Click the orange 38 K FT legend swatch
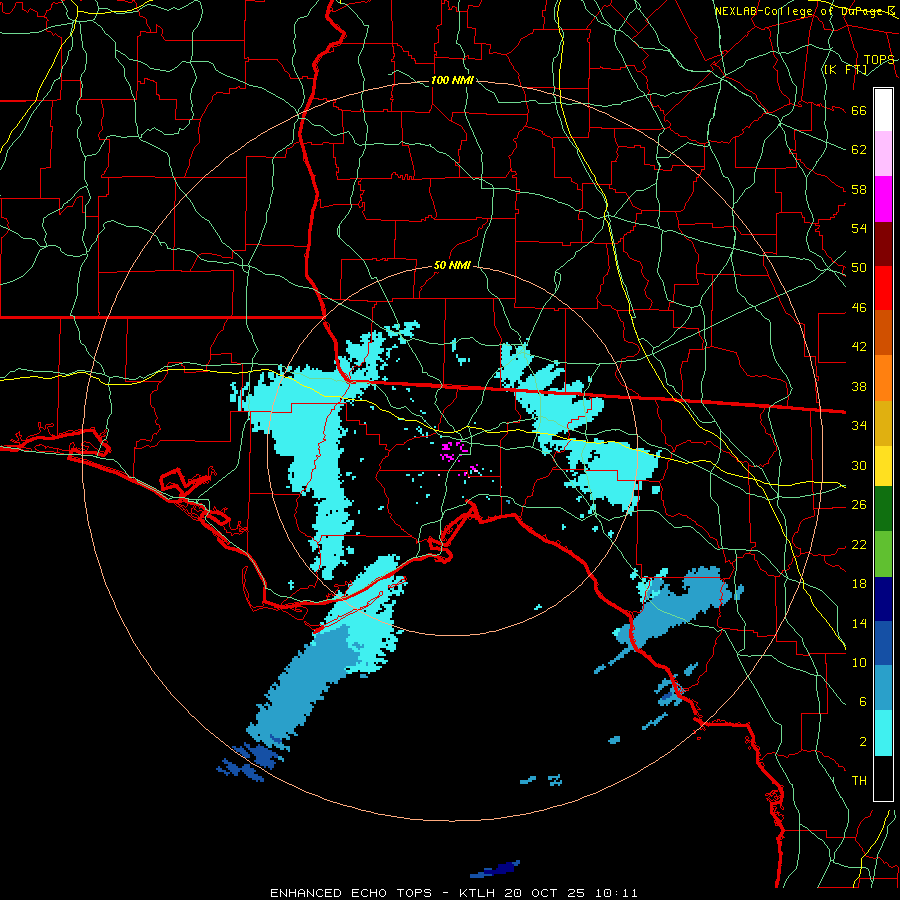Screen dimensions: 900x900 [883, 377]
